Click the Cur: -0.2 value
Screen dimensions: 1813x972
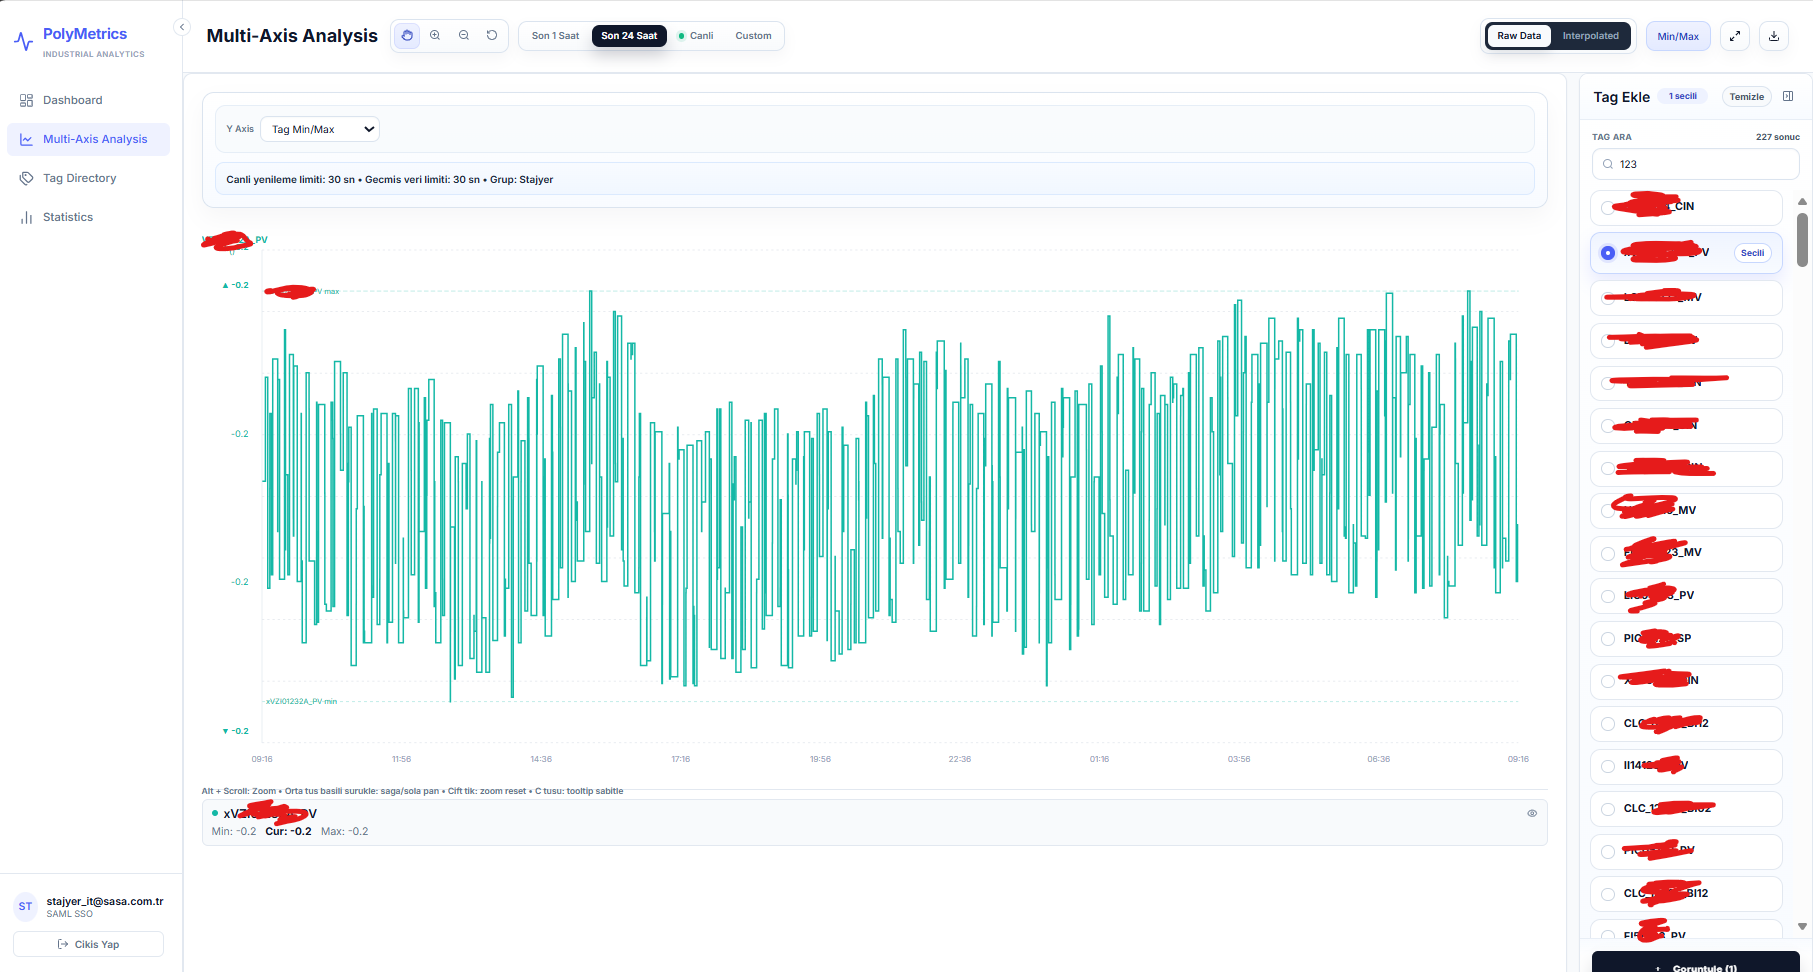pos(288,832)
